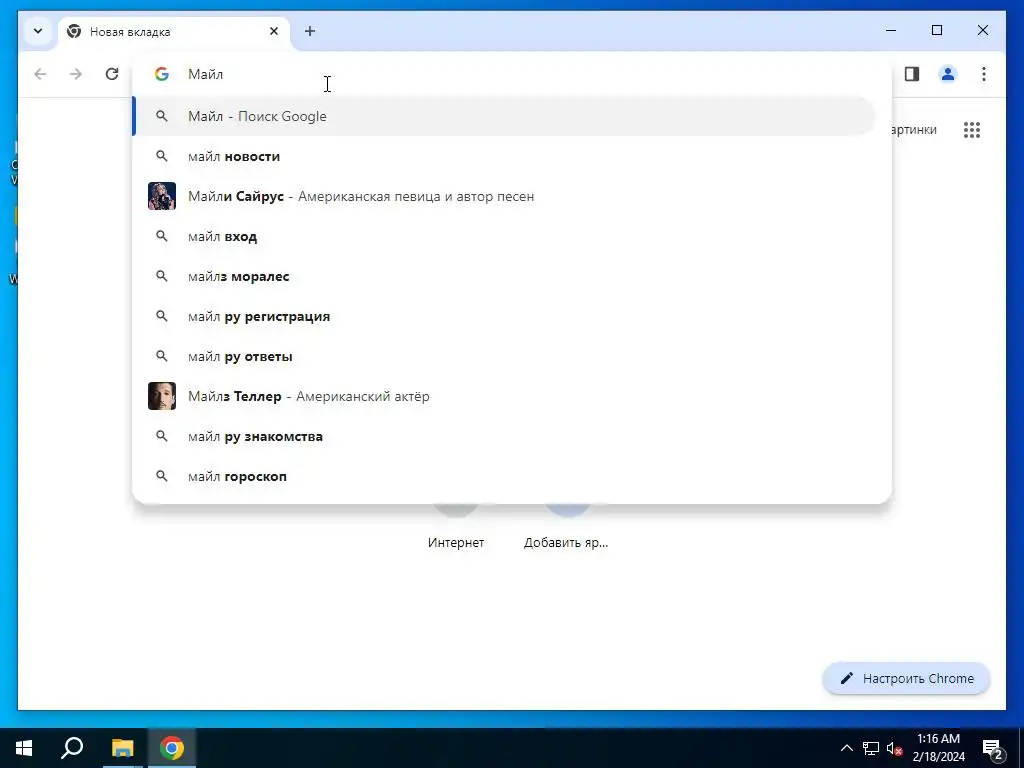Toggle the Chrome side panel

pos(912,74)
